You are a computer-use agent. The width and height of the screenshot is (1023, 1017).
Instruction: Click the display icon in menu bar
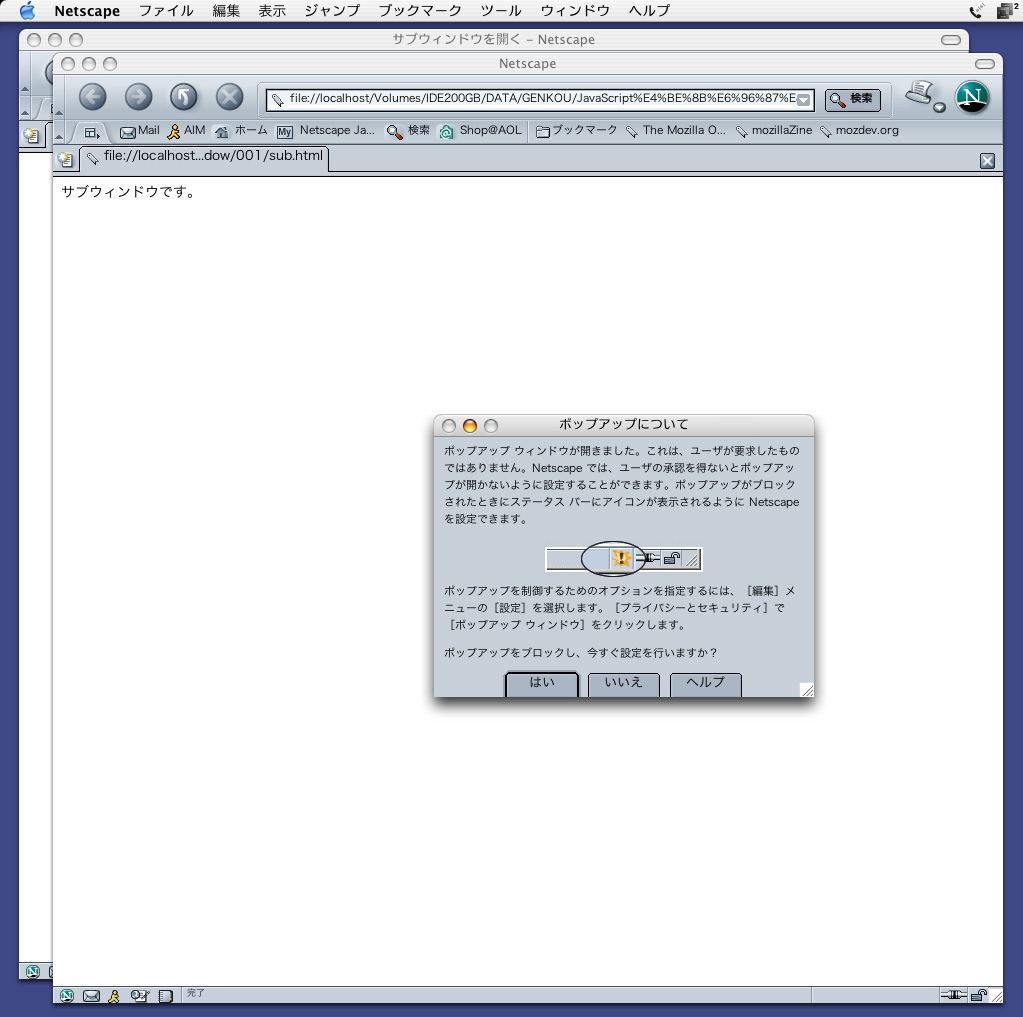(1007, 10)
